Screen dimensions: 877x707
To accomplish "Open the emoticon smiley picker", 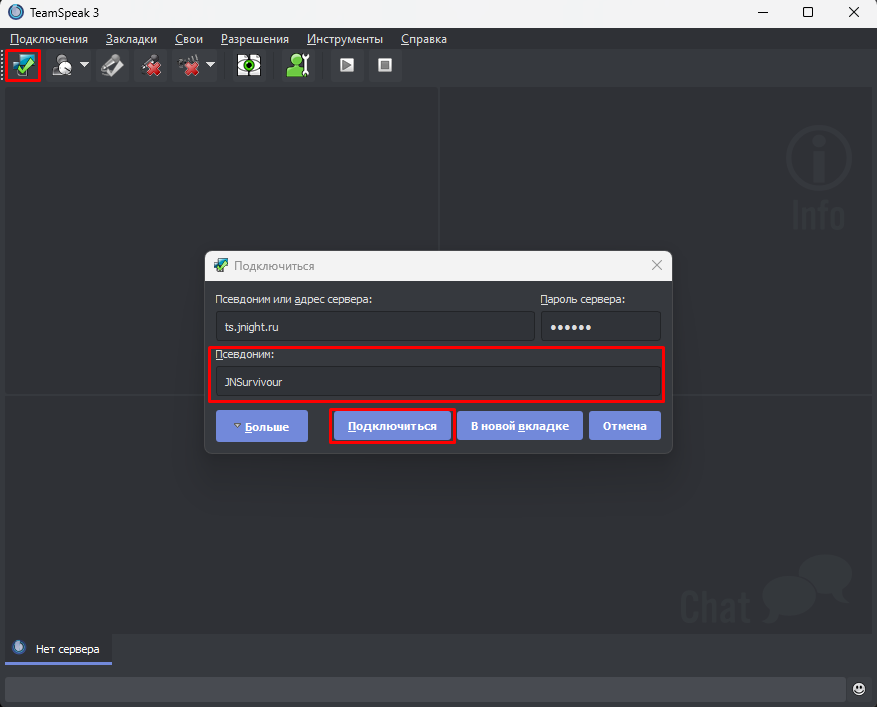I will click(x=859, y=689).
